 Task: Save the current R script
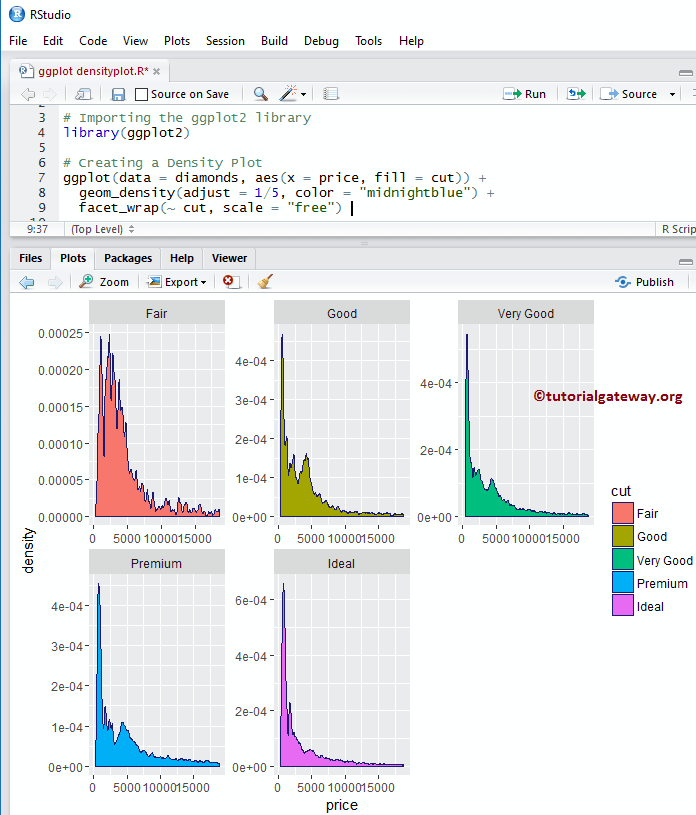118,94
